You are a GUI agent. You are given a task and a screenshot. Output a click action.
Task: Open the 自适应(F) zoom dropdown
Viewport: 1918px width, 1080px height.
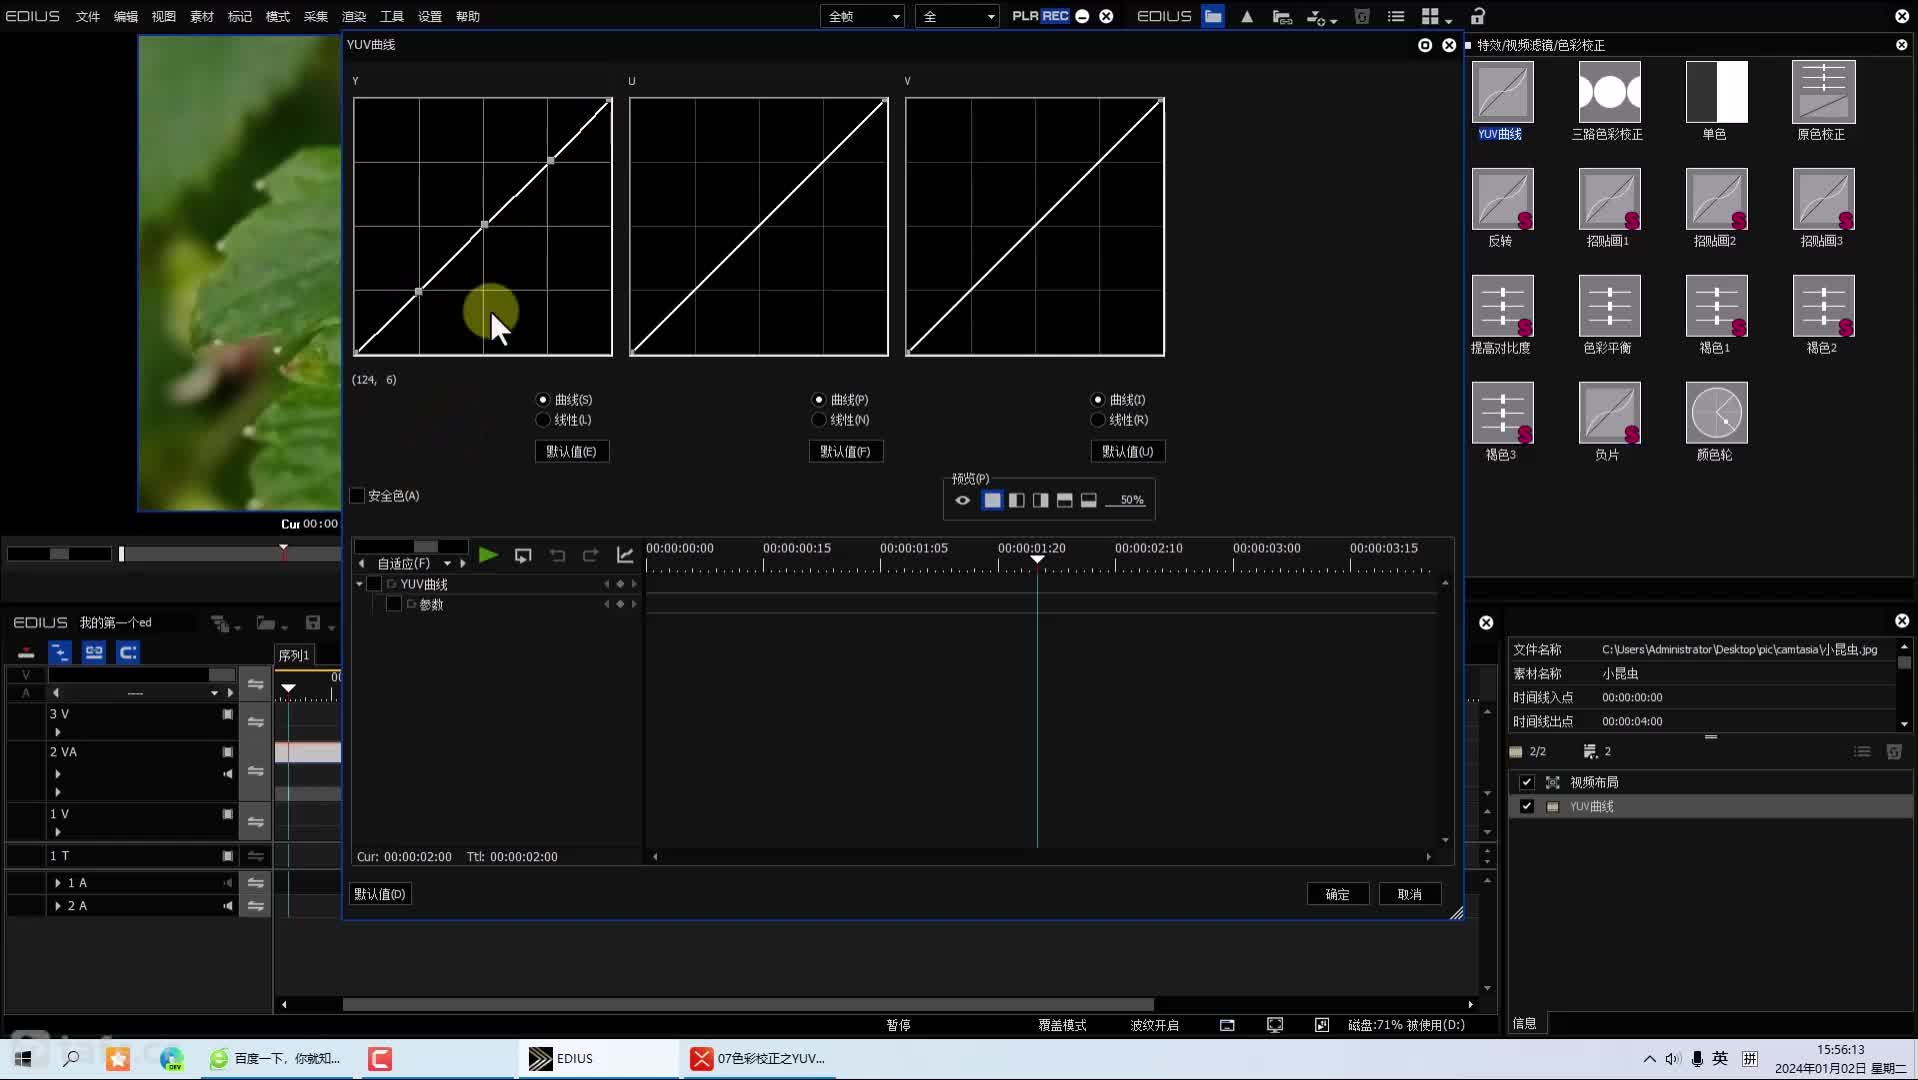point(447,564)
